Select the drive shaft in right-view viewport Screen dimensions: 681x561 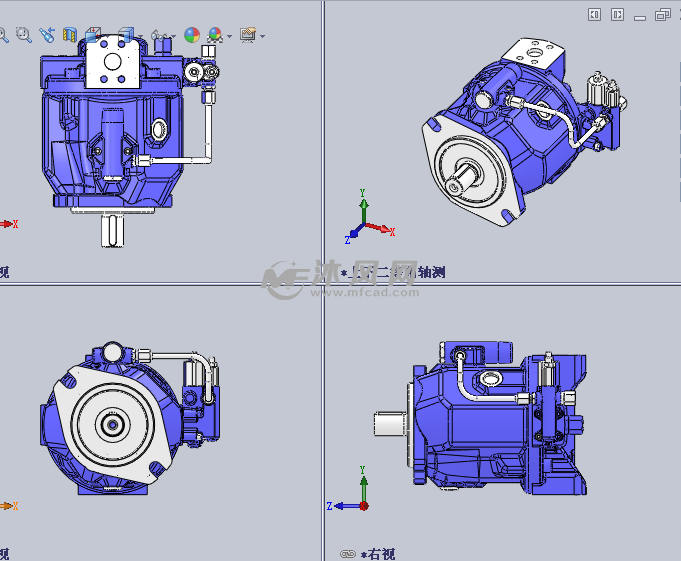pyautogui.click(x=390, y=423)
